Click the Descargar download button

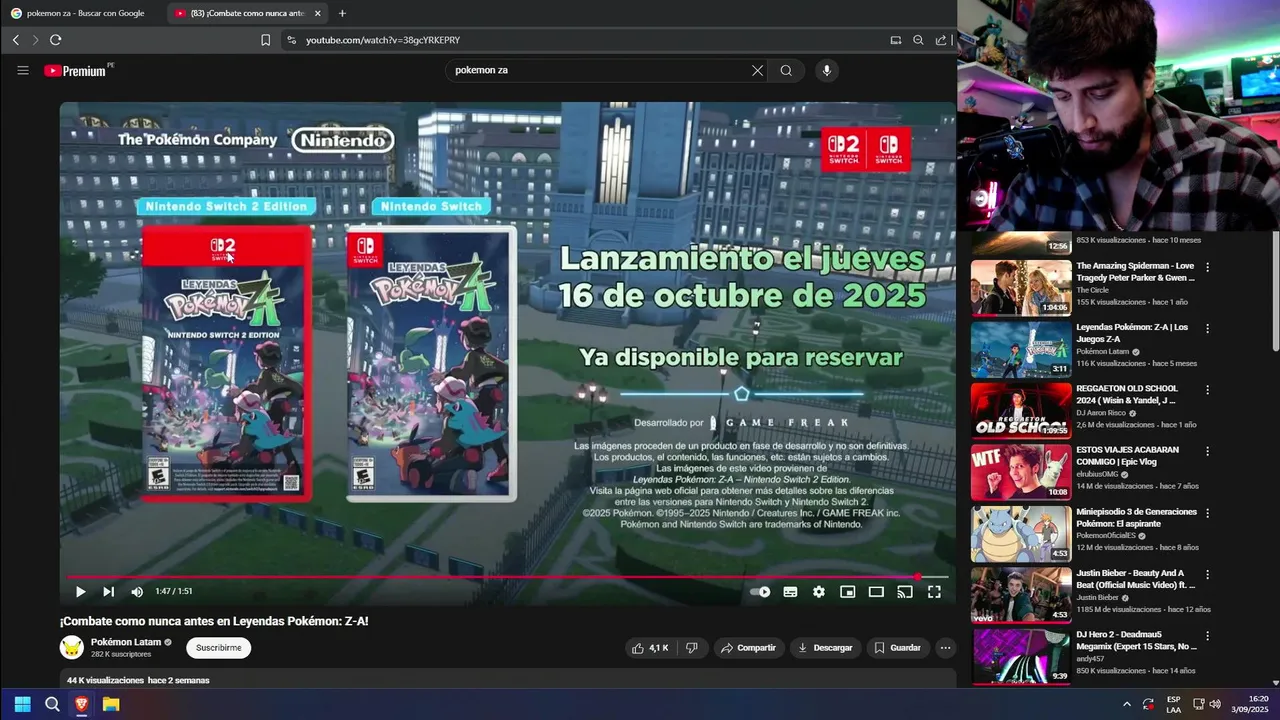[825, 648]
